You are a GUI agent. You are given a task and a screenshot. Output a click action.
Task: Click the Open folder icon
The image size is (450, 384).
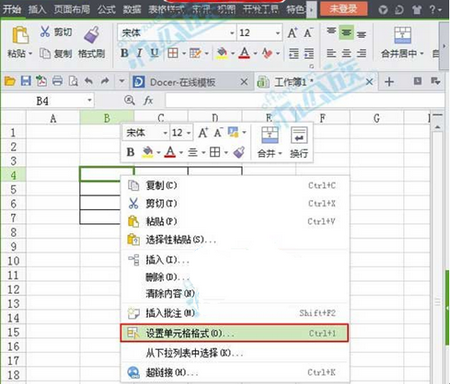pos(10,81)
